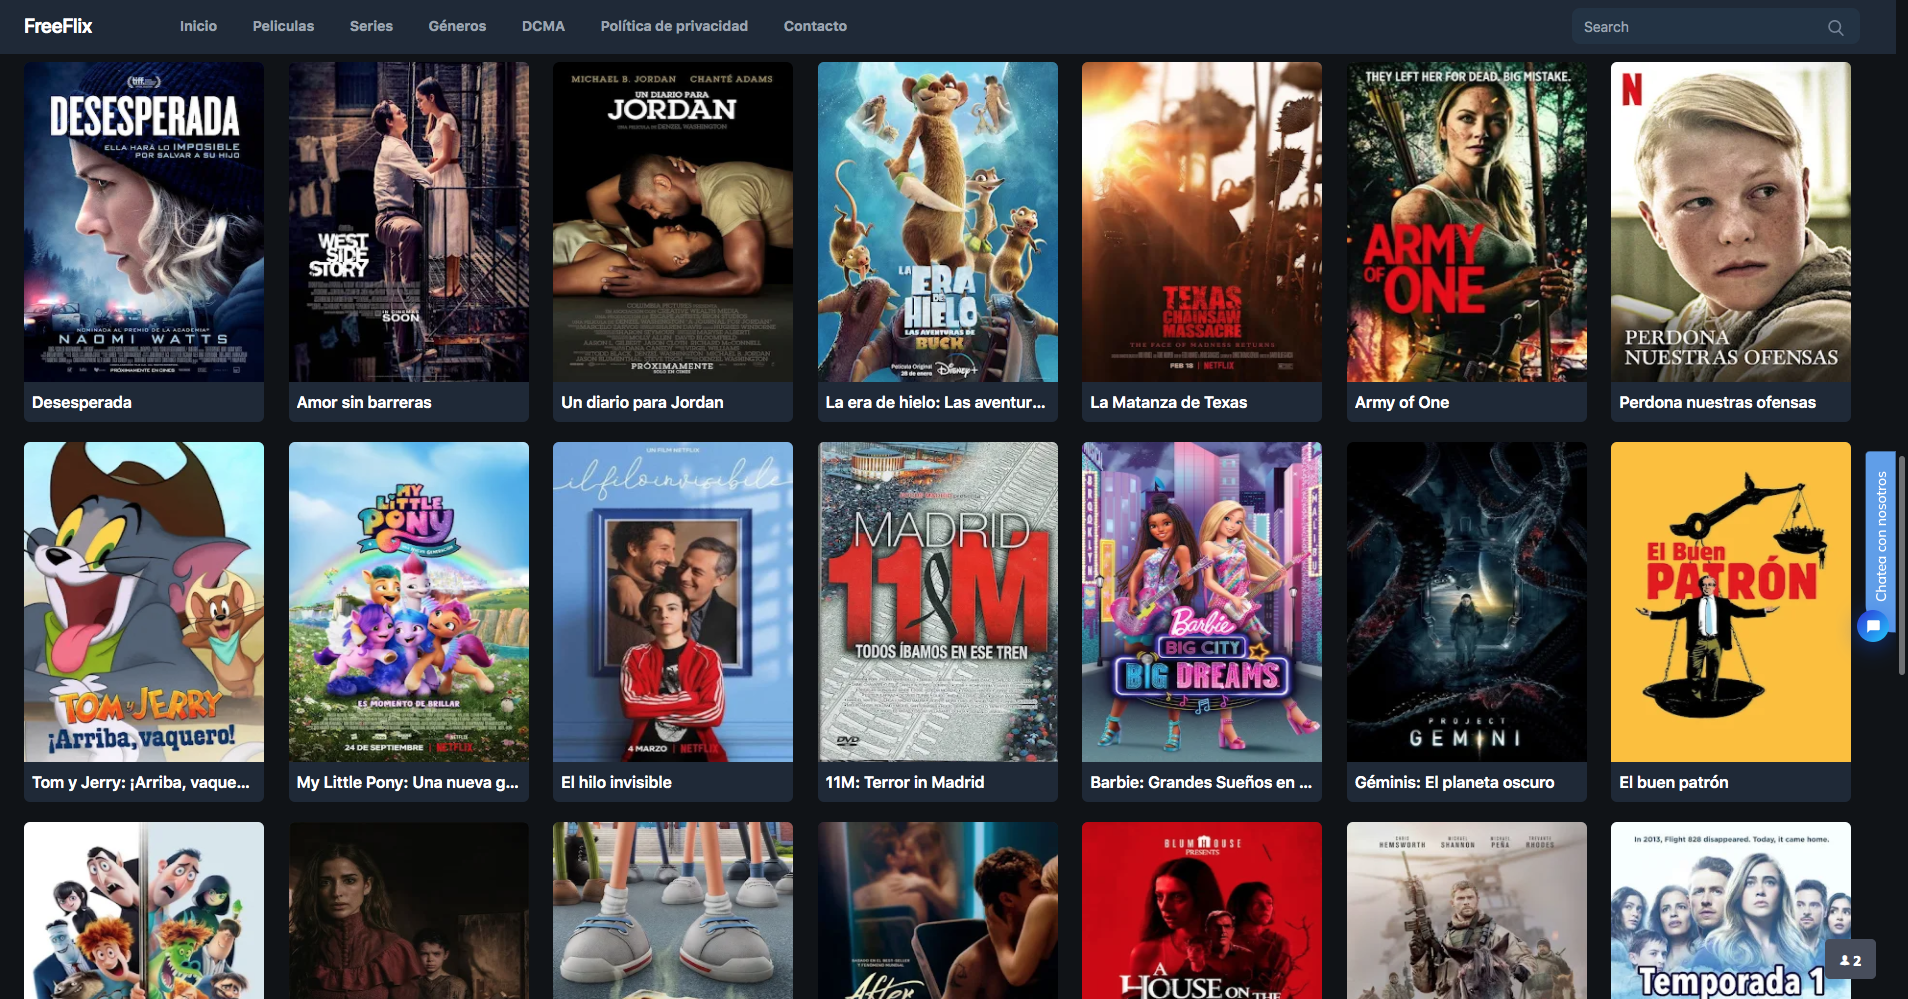Screen dimensions: 1908x999
Task: Click the Army of One title
Action: click(x=1402, y=402)
